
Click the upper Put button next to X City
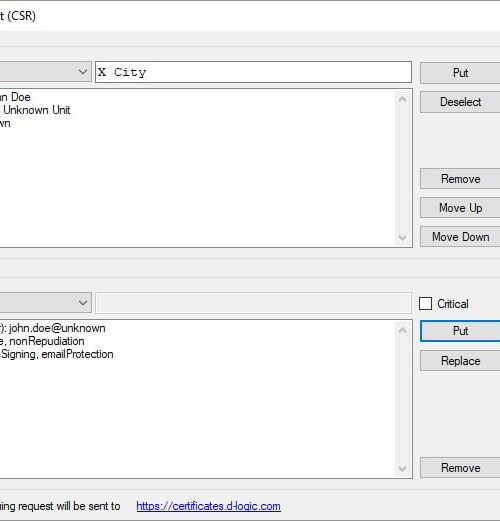click(460, 73)
